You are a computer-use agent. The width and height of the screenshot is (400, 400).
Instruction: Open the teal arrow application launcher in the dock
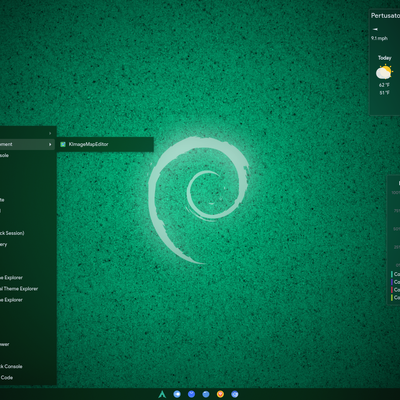pyautogui.click(x=162, y=394)
